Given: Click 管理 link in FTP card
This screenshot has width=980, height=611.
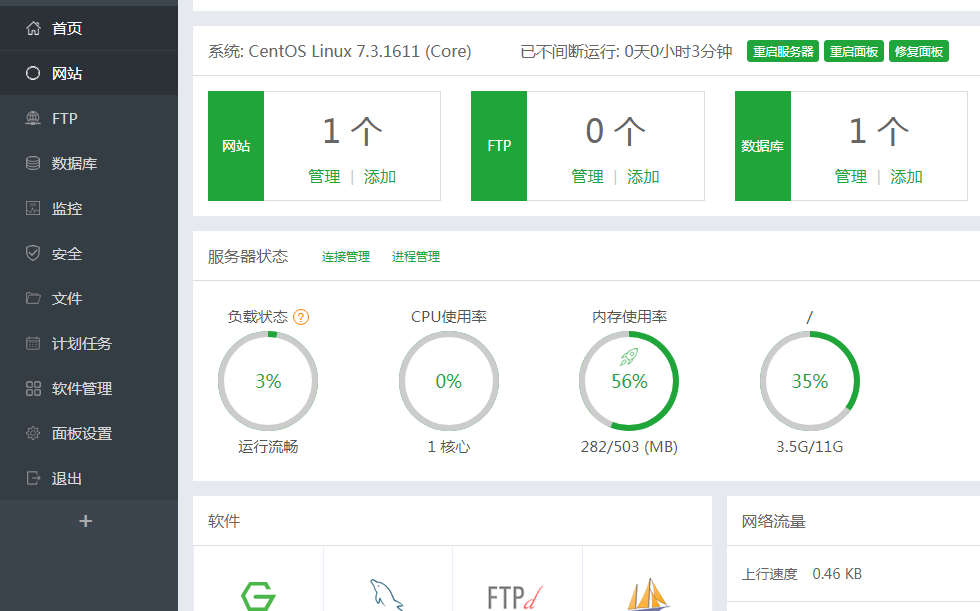Looking at the screenshot, I should (x=588, y=177).
